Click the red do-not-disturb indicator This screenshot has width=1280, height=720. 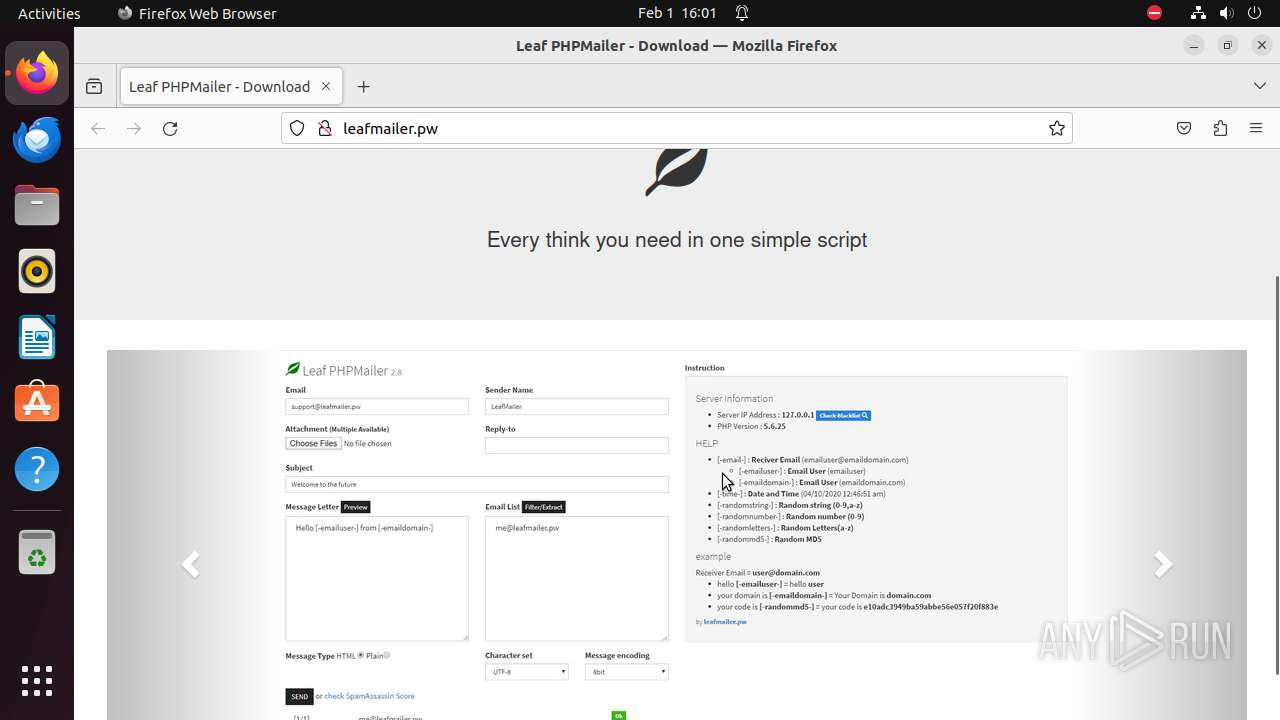click(1154, 13)
